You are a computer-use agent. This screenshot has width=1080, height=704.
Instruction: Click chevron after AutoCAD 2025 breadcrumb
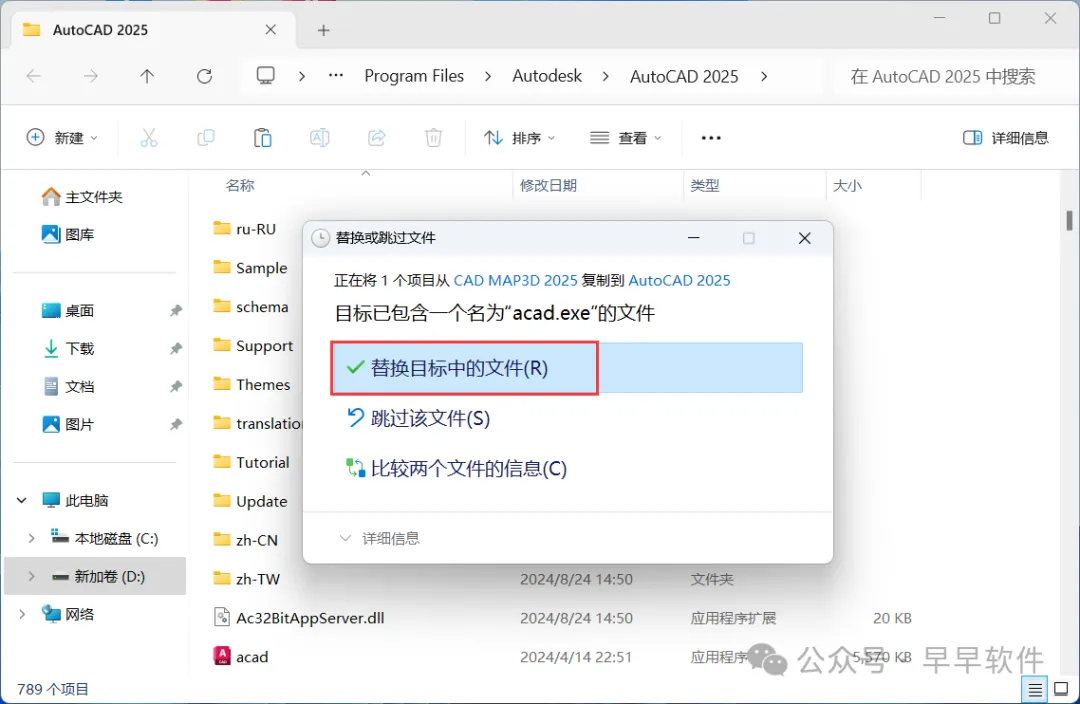point(764,76)
